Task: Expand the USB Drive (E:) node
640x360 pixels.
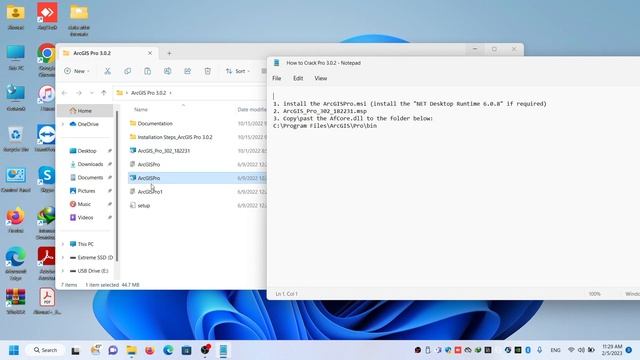Action: (63, 271)
